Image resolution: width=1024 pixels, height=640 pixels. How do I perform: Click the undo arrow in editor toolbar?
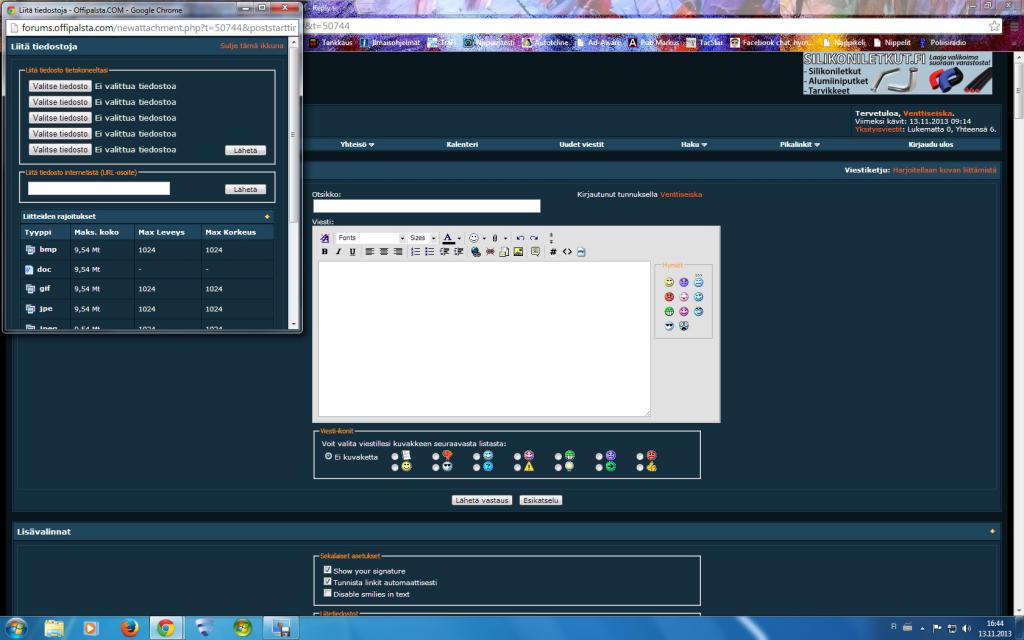pyautogui.click(x=520, y=238)
